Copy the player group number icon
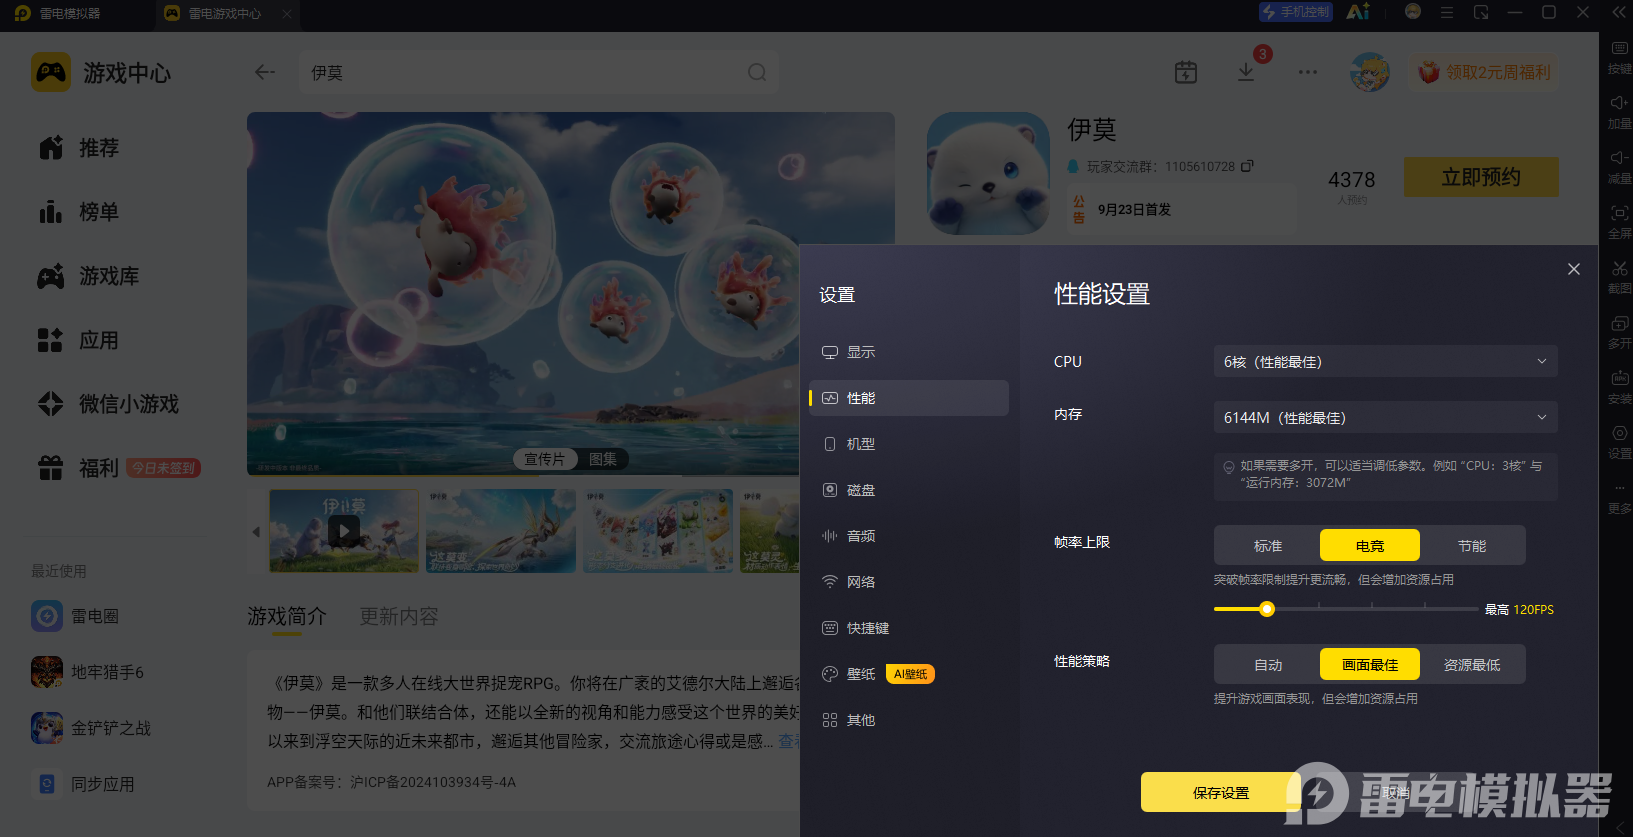 pyautogui.click(x=1247, y=166)
